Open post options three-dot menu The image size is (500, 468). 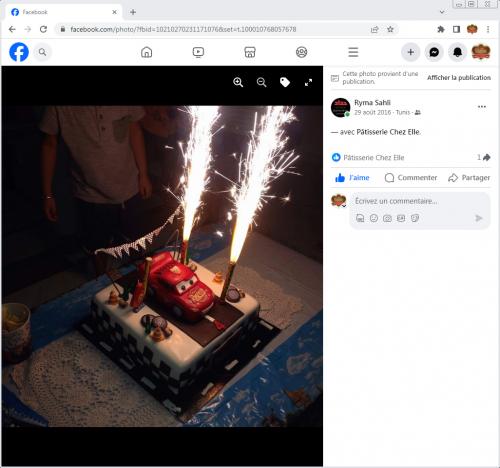click(482, 107)
